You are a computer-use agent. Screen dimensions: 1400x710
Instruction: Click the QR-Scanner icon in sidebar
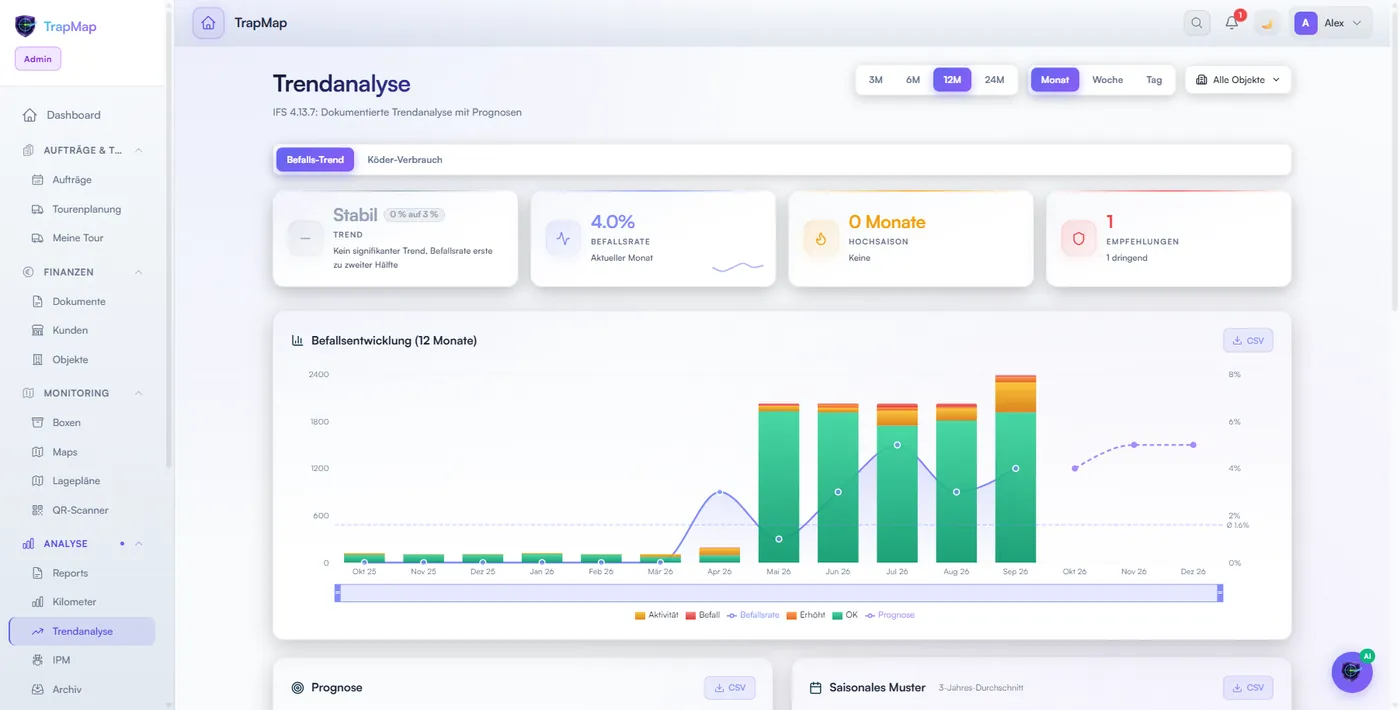point(38,510)
